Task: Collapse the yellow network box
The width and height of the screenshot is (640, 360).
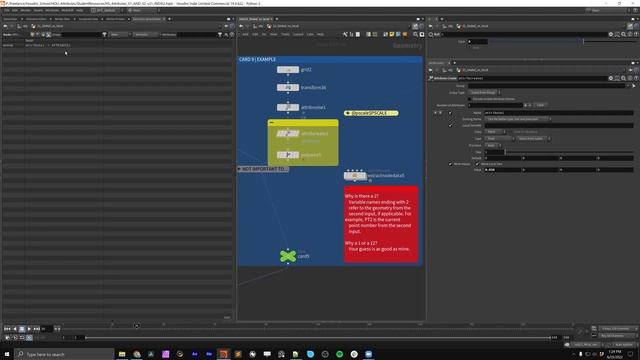Action: 272,122
